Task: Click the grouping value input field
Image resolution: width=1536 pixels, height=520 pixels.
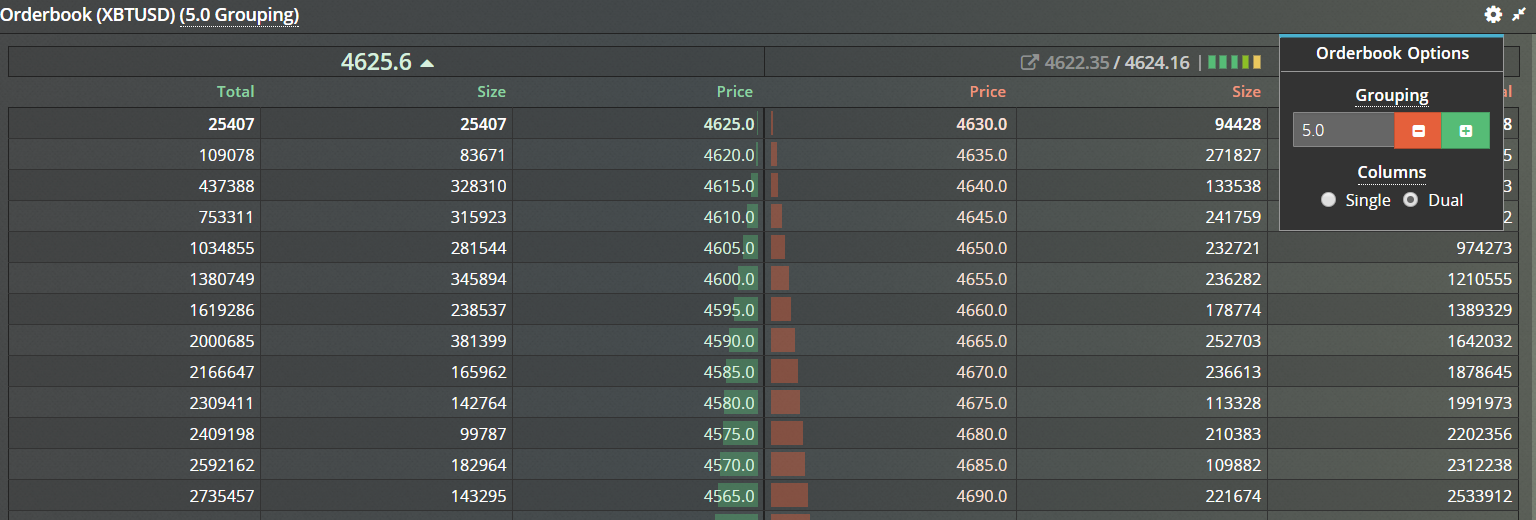Action: [1343, 130]
